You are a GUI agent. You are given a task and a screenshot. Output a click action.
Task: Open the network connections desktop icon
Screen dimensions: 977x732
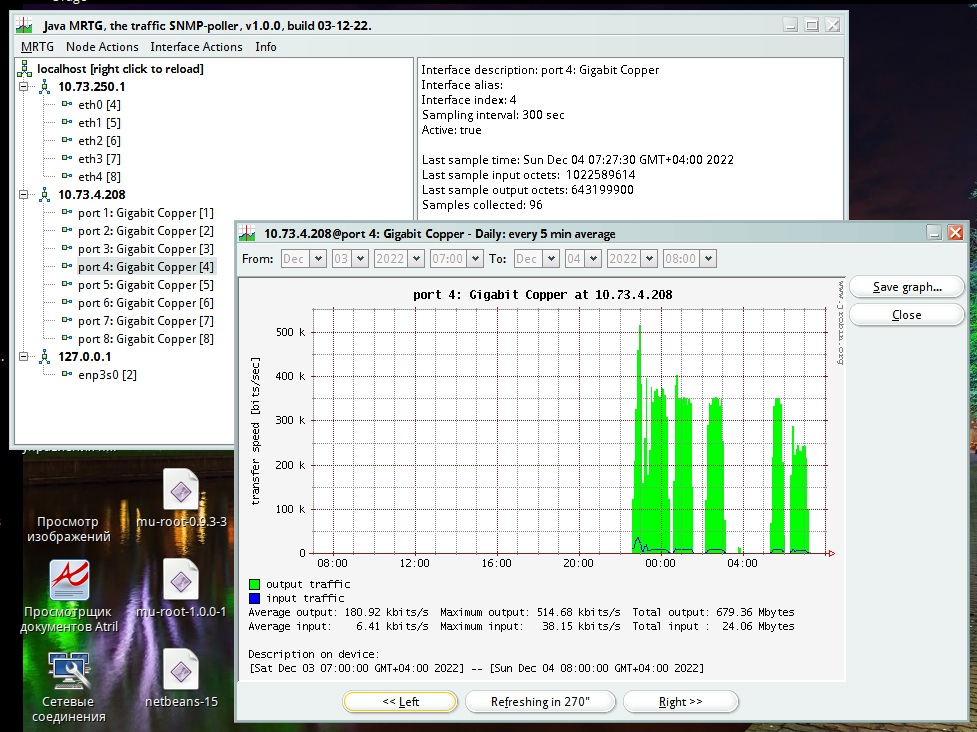70,672
